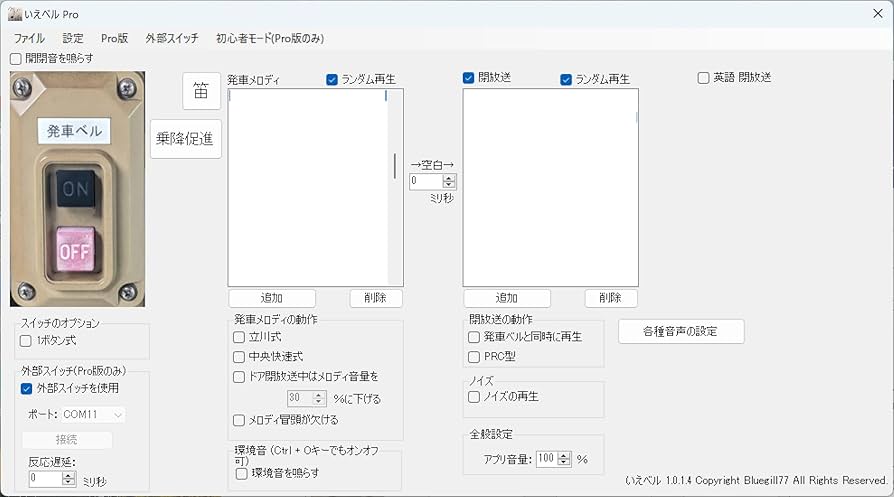Click the 接続 button
Viewport: 894px width, 497px height.
pos(67,439)
